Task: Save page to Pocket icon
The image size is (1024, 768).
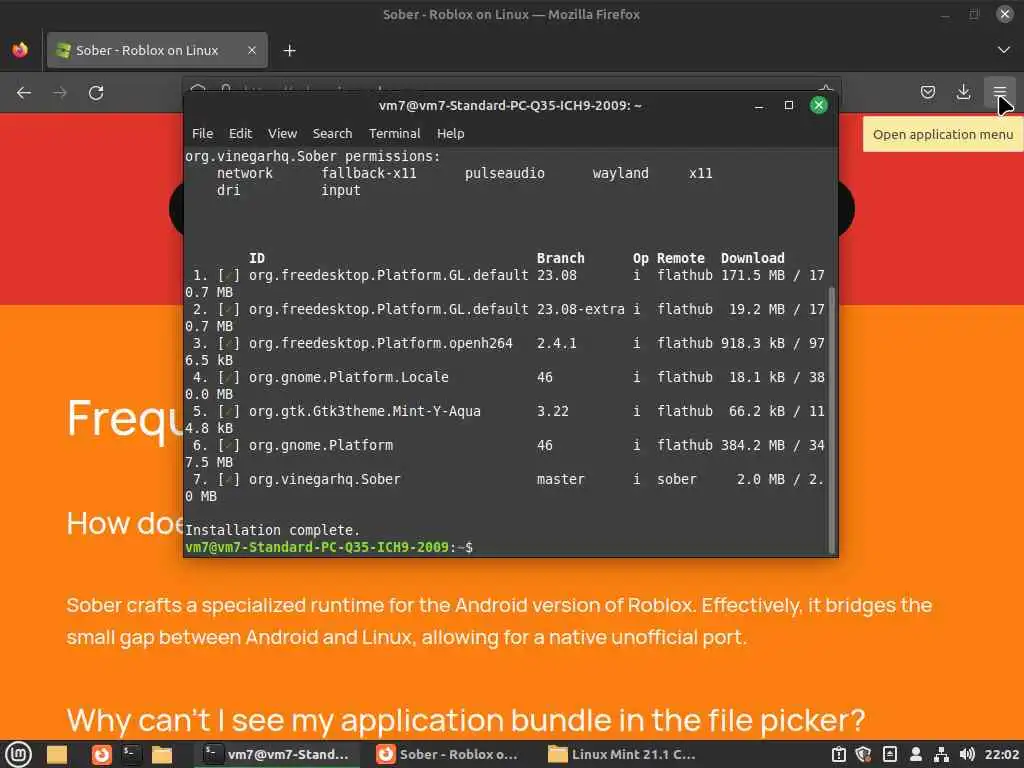Action: tap(928, 92)
